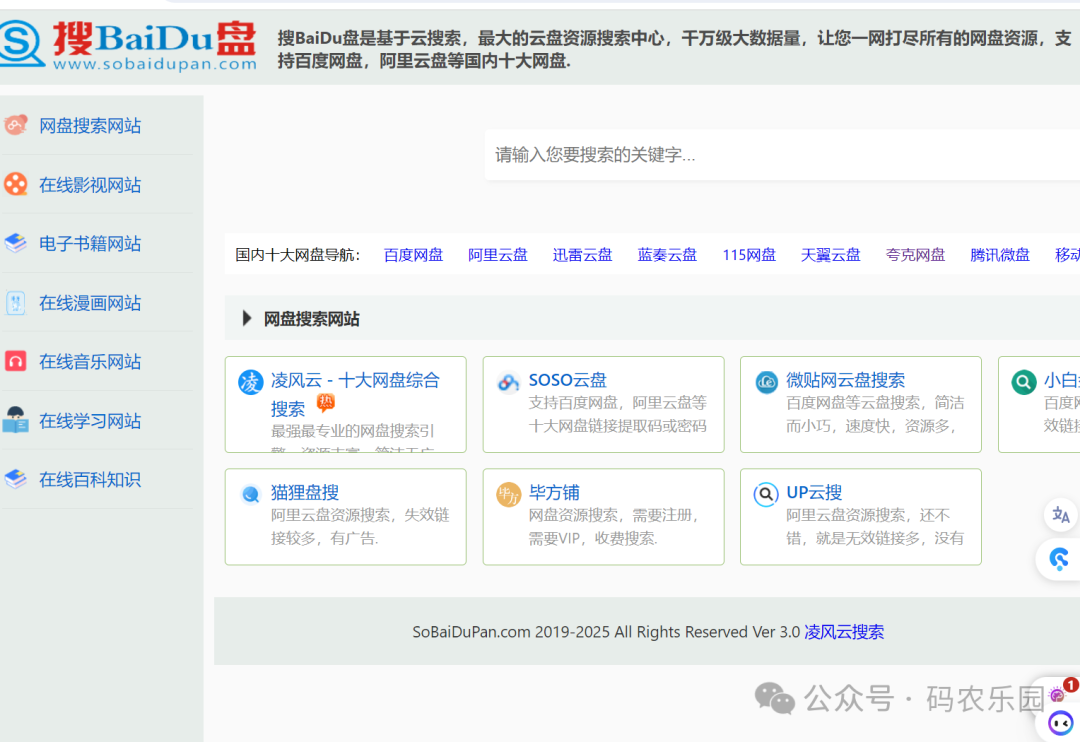
Task: Select the 网盘搜索网站 sidebar icon
Action: click(x=17, y=125)
